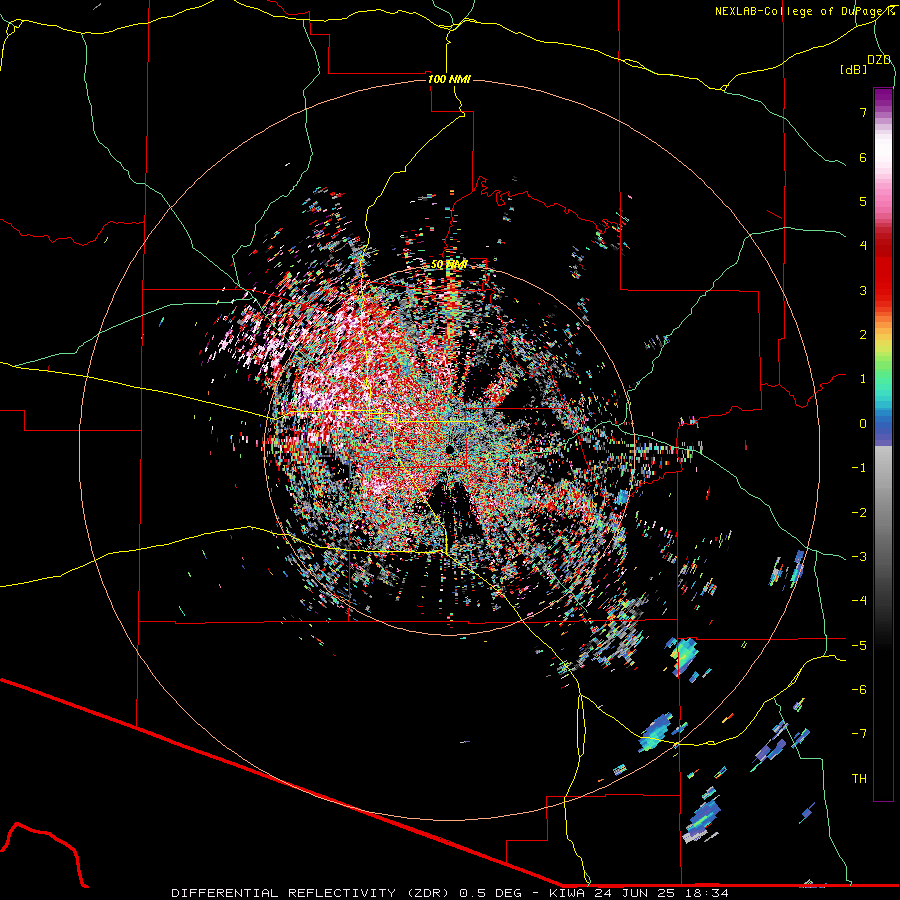
Task: Click the 100 NMI range ring label
Action: pyautogui.click(x=449, y=79)
